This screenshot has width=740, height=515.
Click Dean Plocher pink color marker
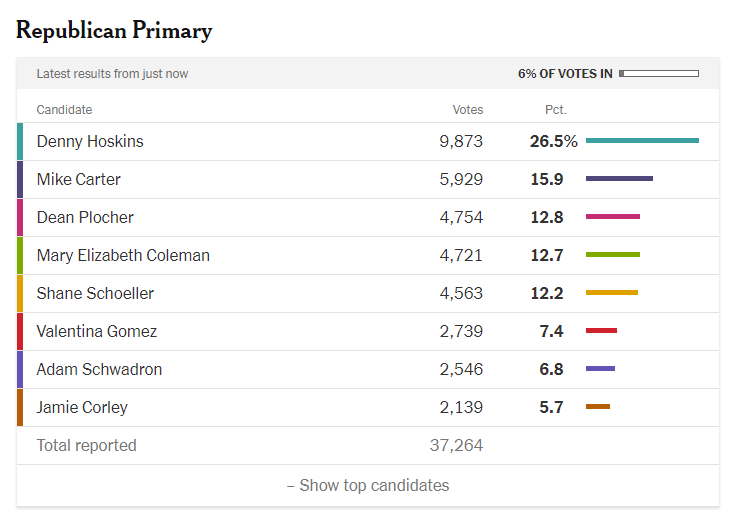tap(20, 218)
